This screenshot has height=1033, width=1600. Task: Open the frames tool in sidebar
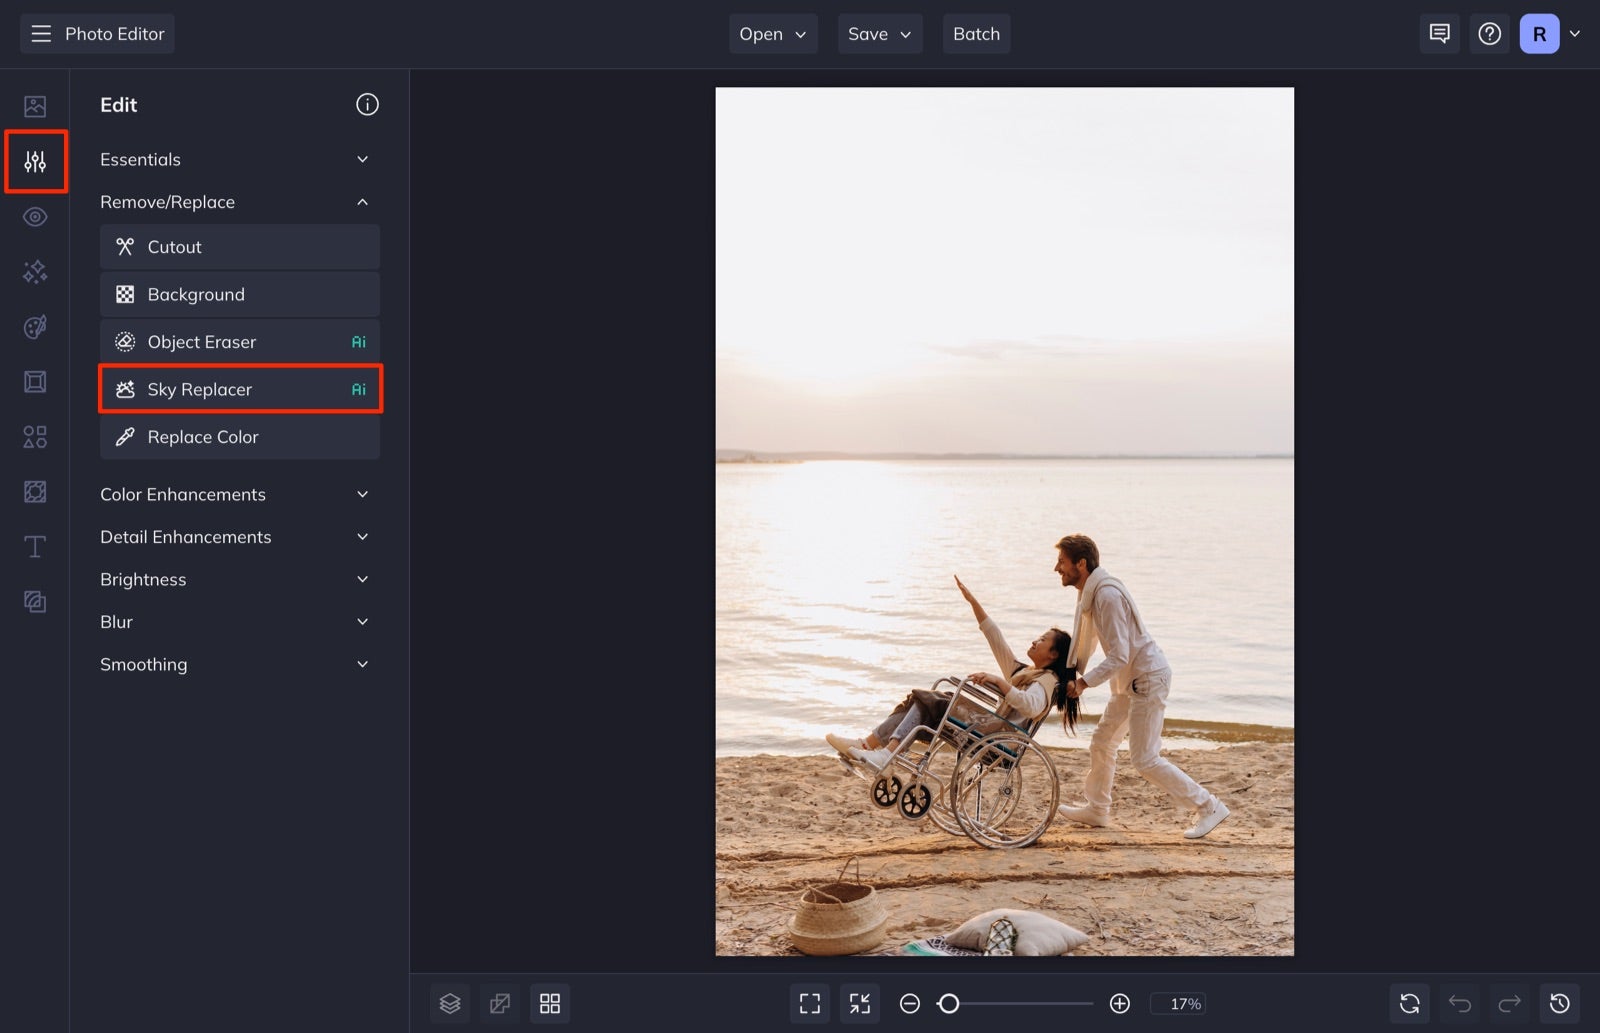click(35, 381)
